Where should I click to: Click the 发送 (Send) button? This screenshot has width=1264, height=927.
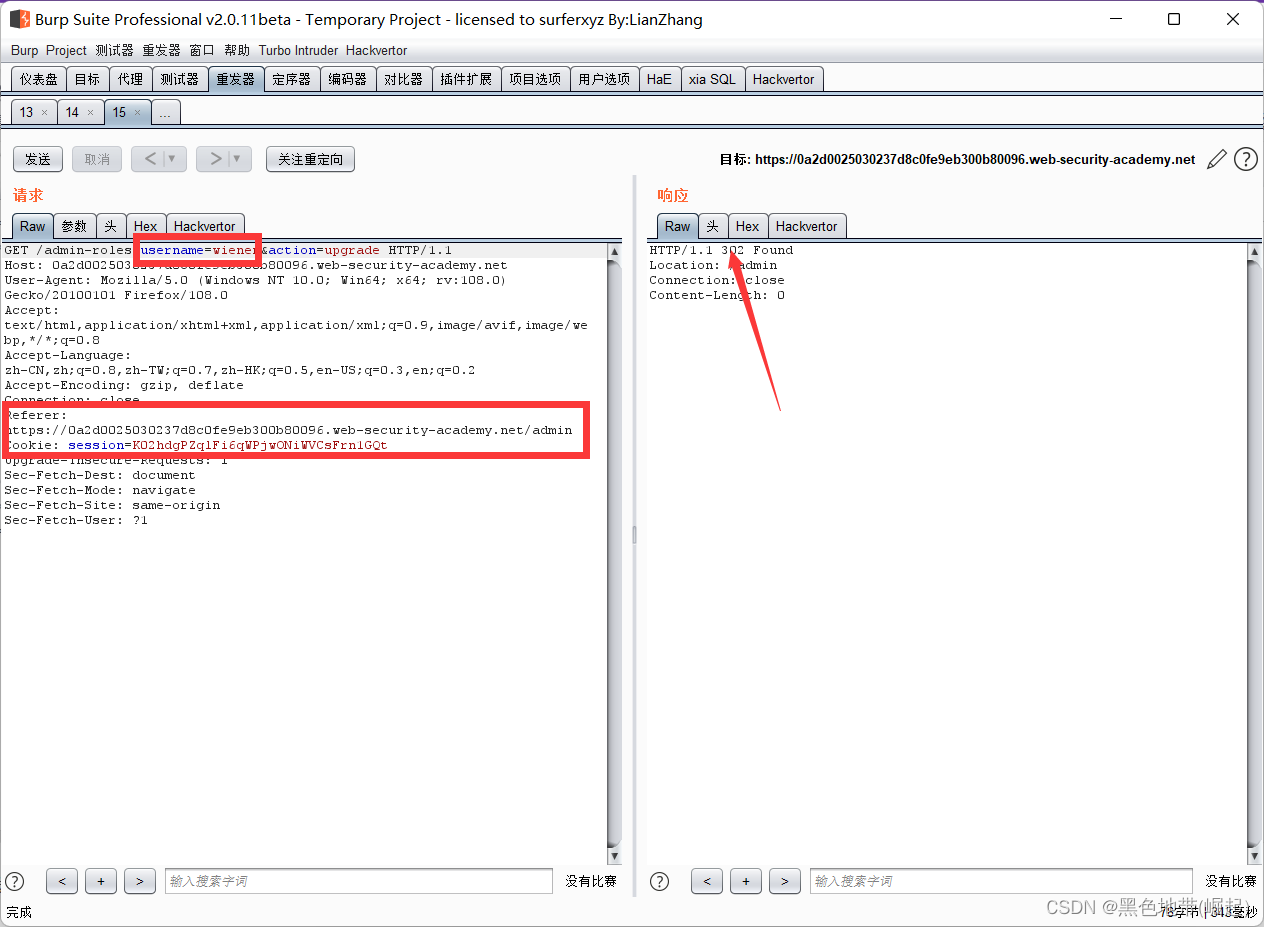tap(38, 159)
